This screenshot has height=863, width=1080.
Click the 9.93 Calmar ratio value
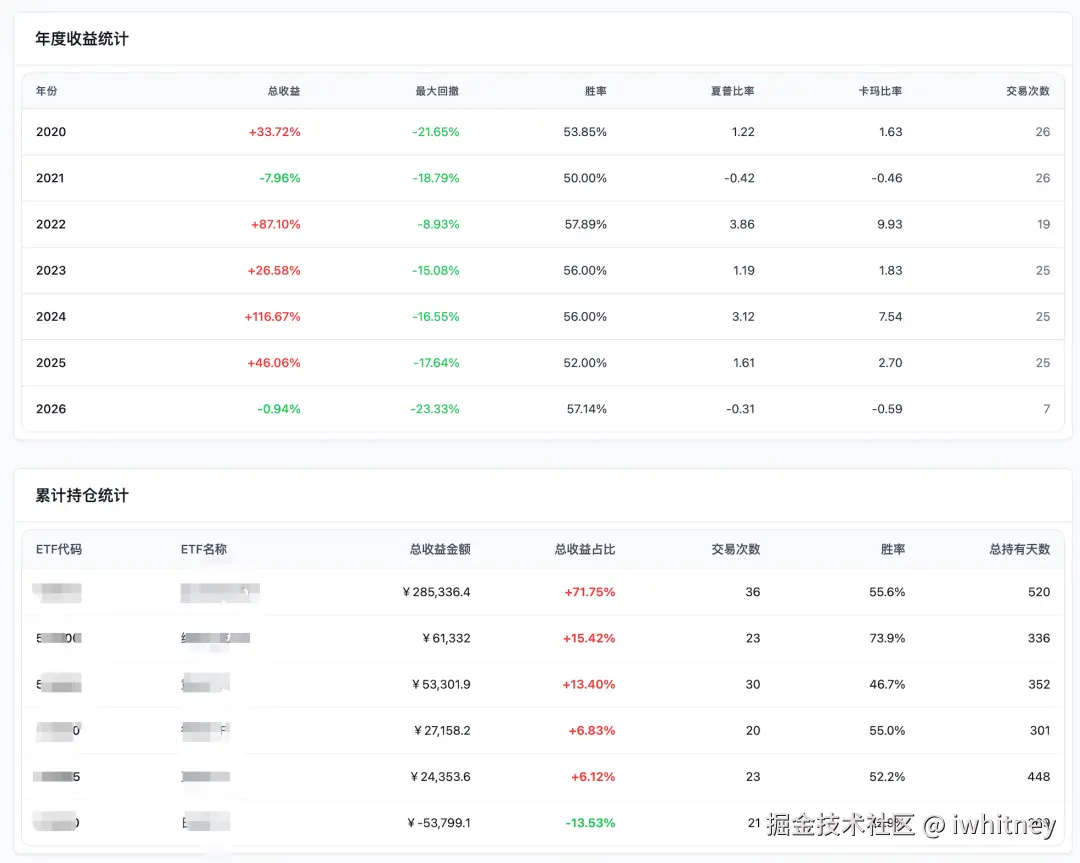(x=889, y=224)
